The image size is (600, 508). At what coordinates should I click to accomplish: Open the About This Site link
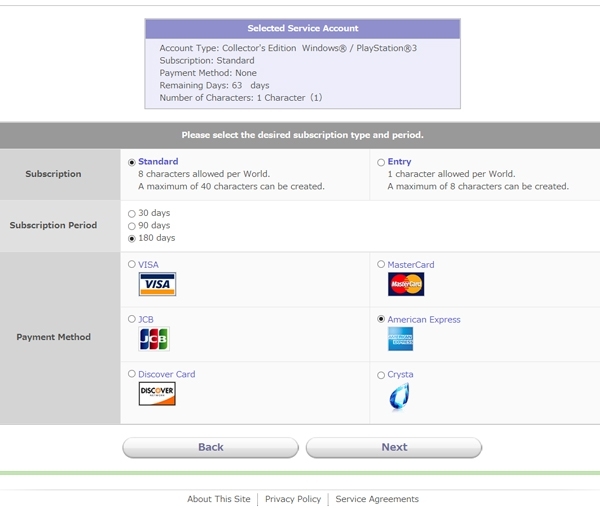[218, 499]
